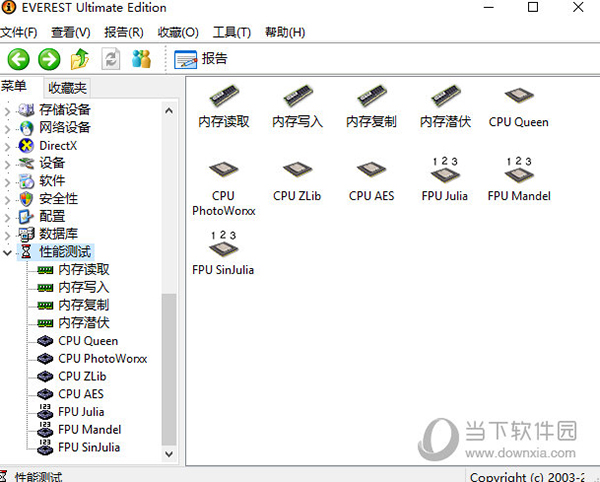Go forward with the green right arrow
600x482 pixels.
tap(49, 59)
